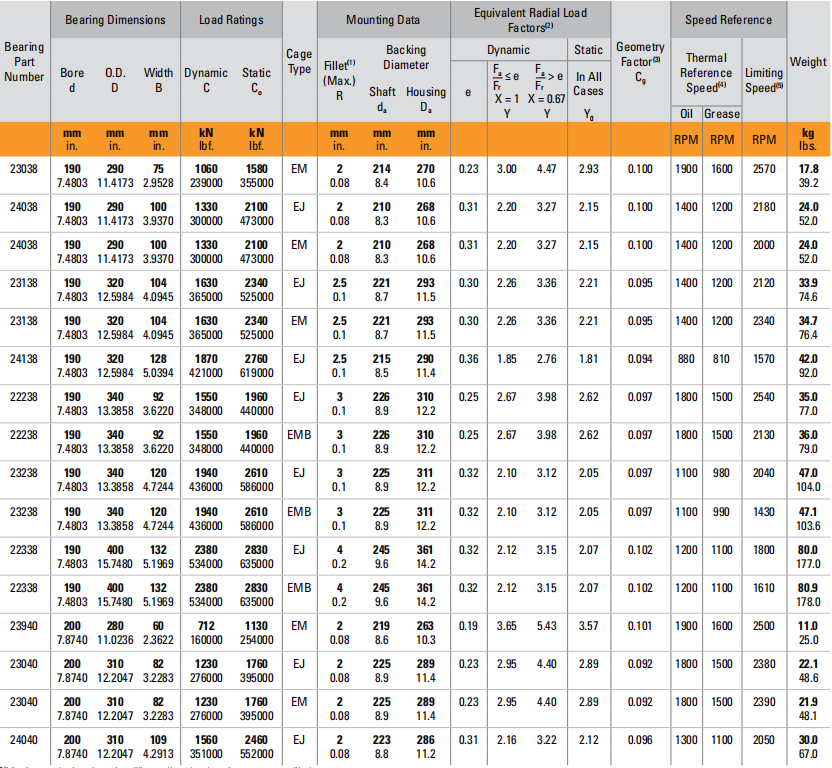Viewport: 832px width, 768px height.
Task: Click the 'Speed Reference' header
Action: (x=728, y=20)
